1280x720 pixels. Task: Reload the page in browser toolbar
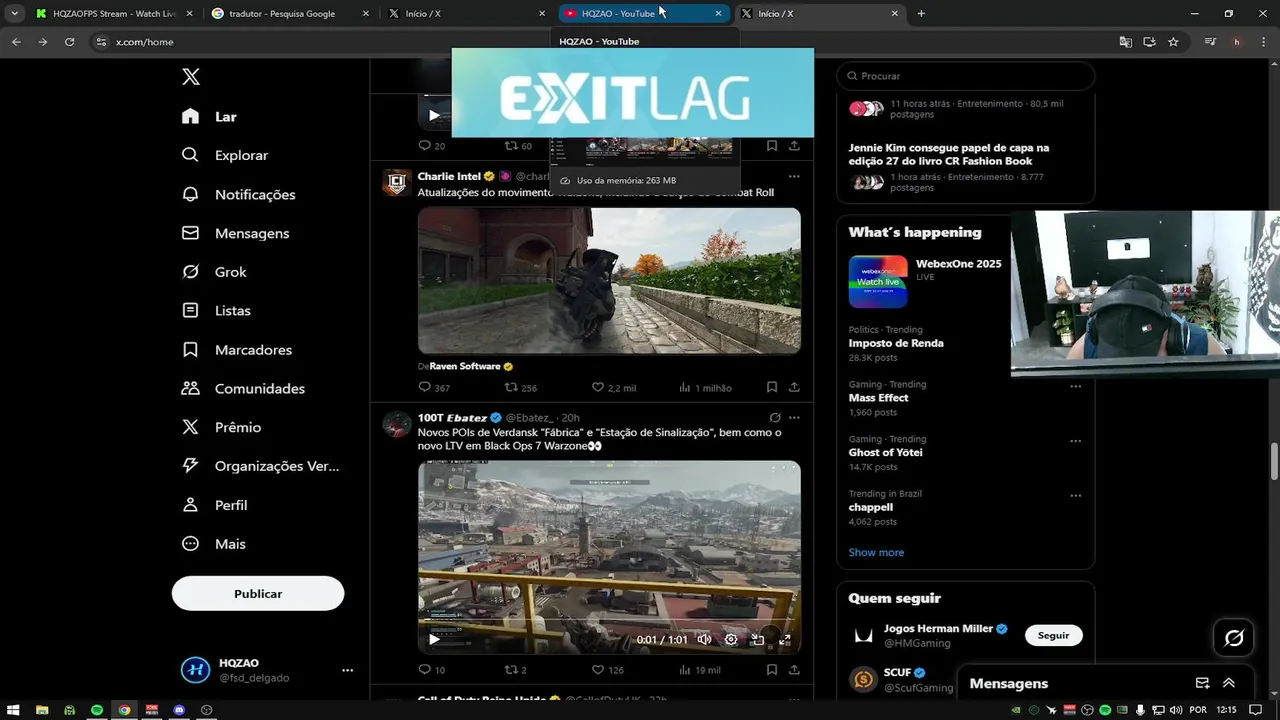click(x=69, y=42)
